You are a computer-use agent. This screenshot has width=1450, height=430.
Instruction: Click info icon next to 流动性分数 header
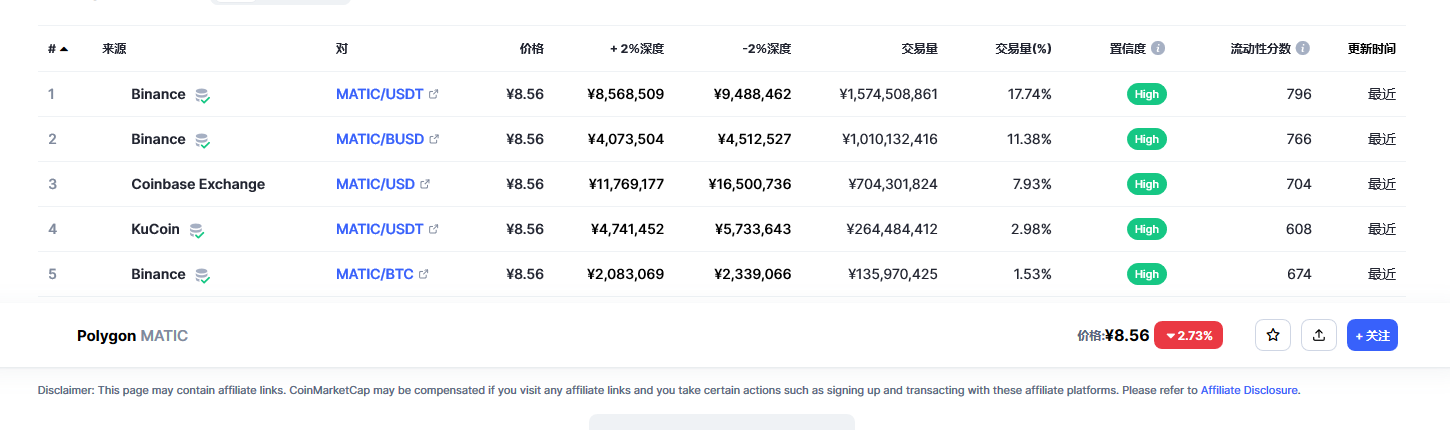tap(1303, 48)
